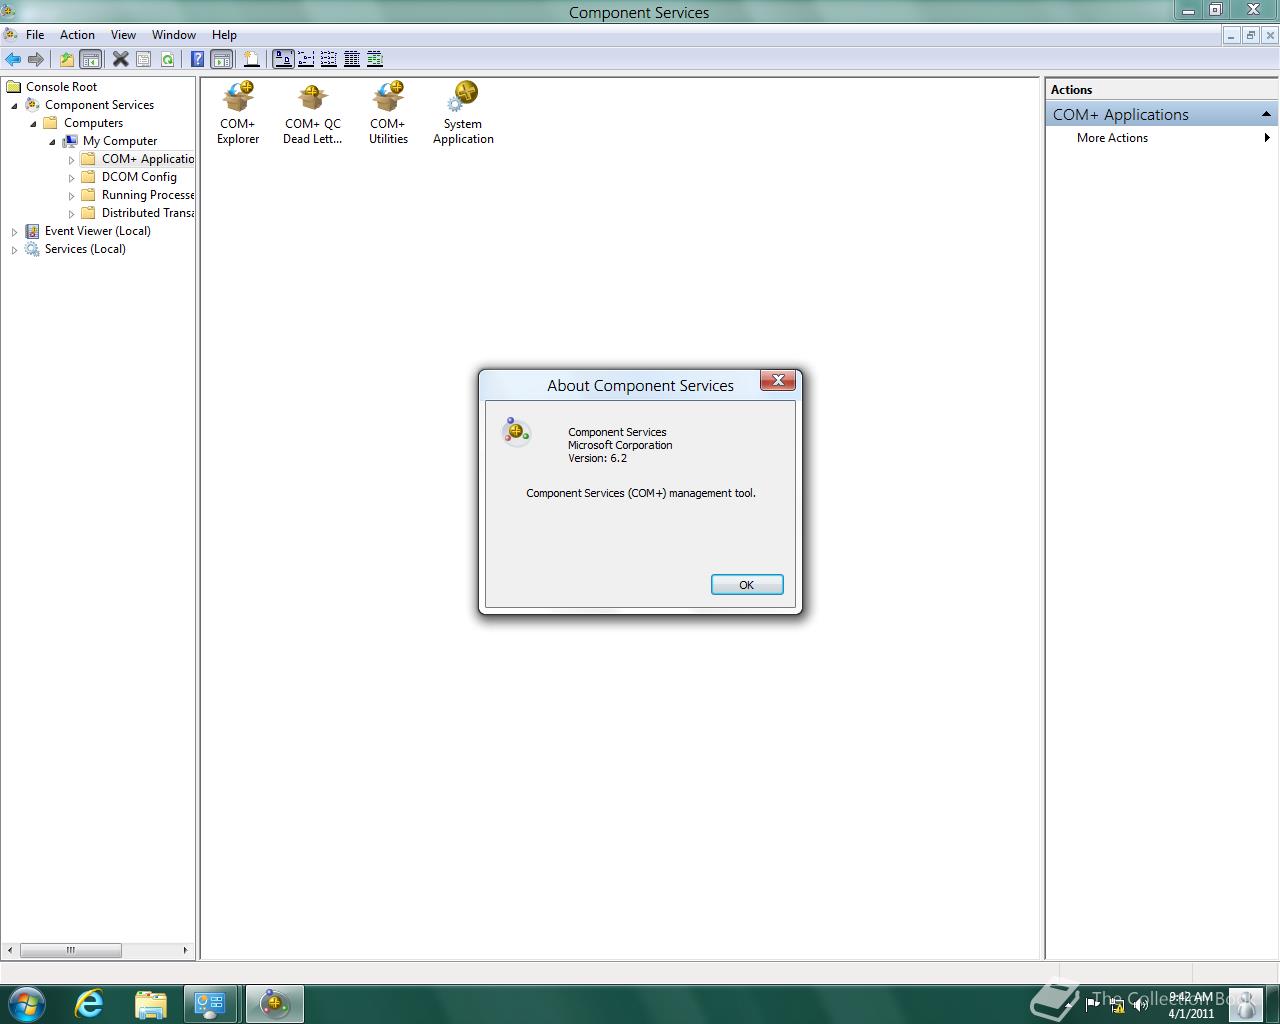Open Windows Explorer from taskbar

150,1004
